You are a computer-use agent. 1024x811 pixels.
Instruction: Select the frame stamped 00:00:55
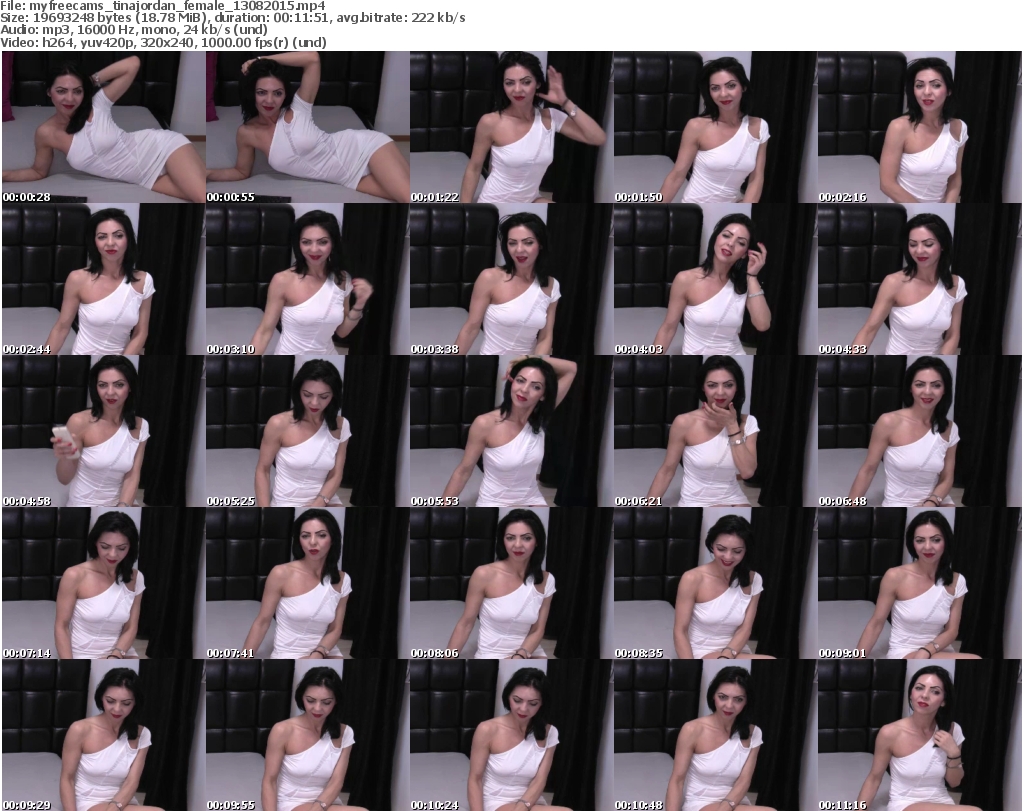pyautogui.click(x=308, y=127)
